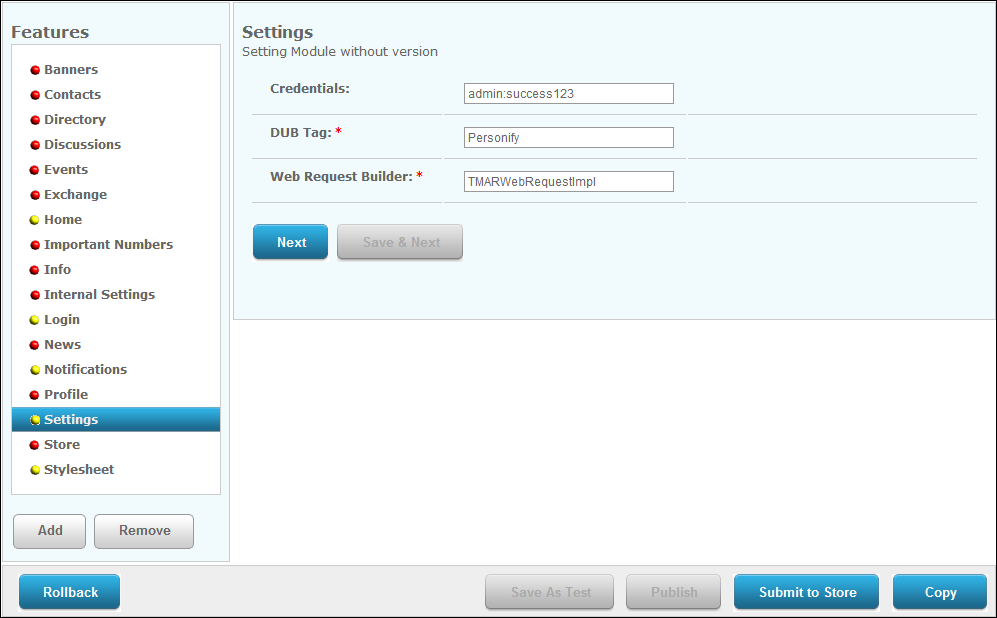The image size is (997, 618).
Task: Click the yellow dot beside Stylesheet
Action: pyautogui.click(x=35, y=470)
